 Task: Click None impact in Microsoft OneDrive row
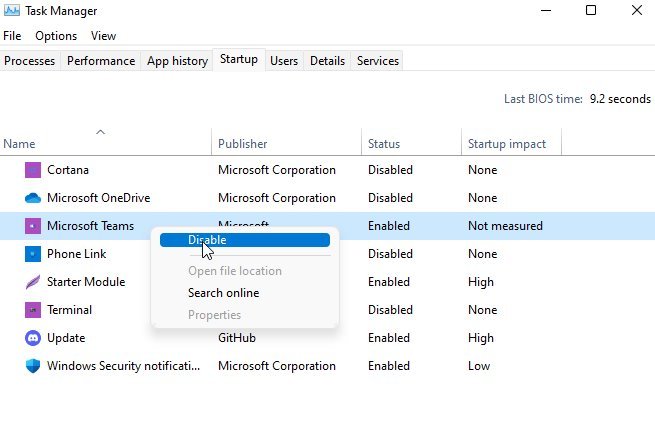(x=482, y=198)
